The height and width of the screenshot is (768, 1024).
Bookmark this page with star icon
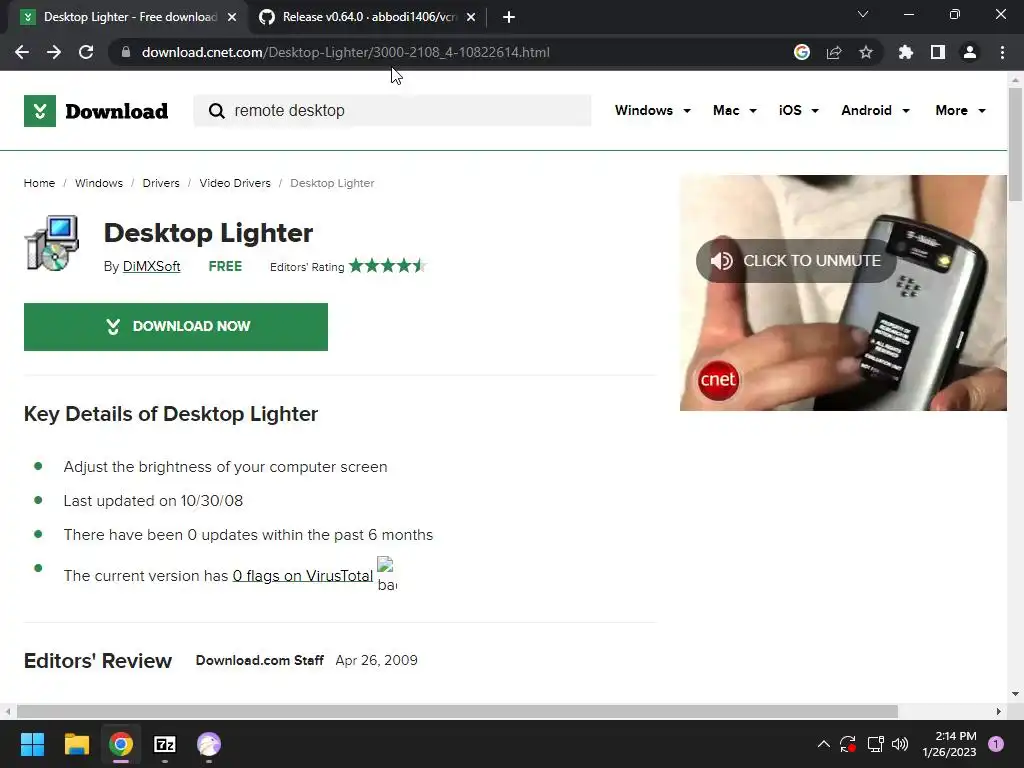click(x=866, y=52)
